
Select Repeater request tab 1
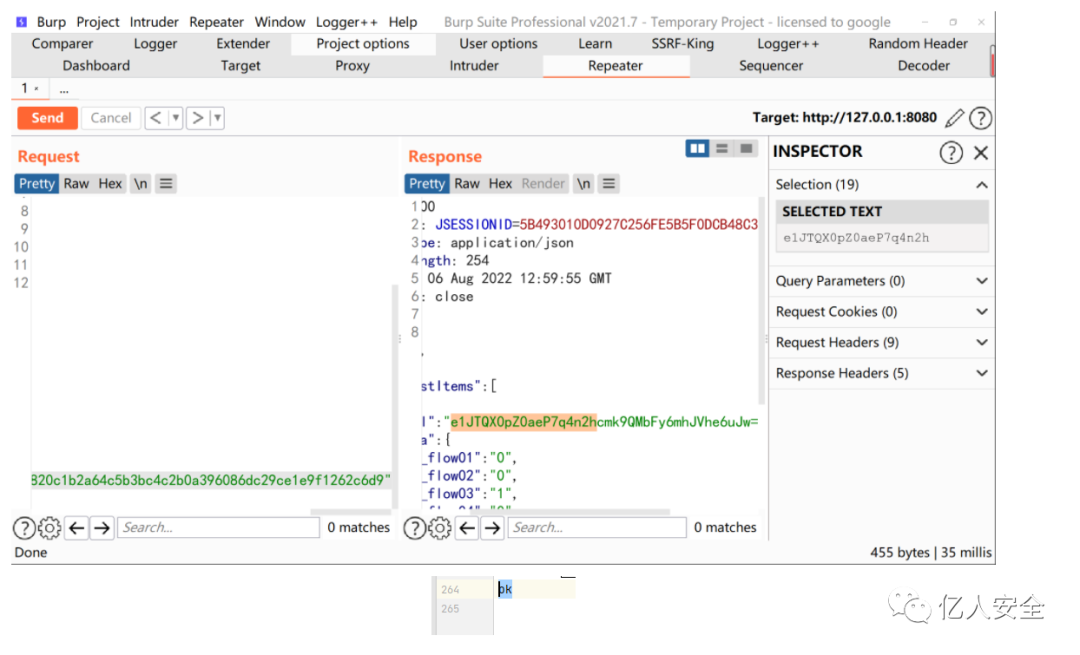pyautogui.click(x=28, y=89)
